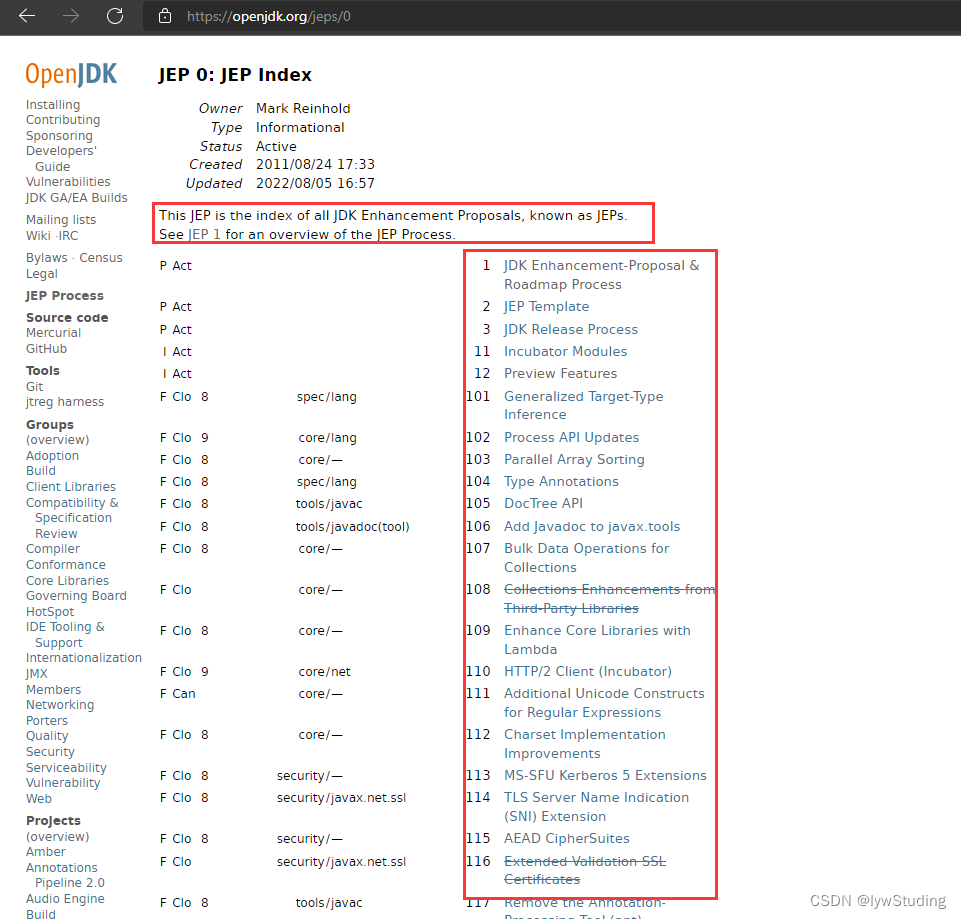Open the Web group link

click(x=39, y=799)
